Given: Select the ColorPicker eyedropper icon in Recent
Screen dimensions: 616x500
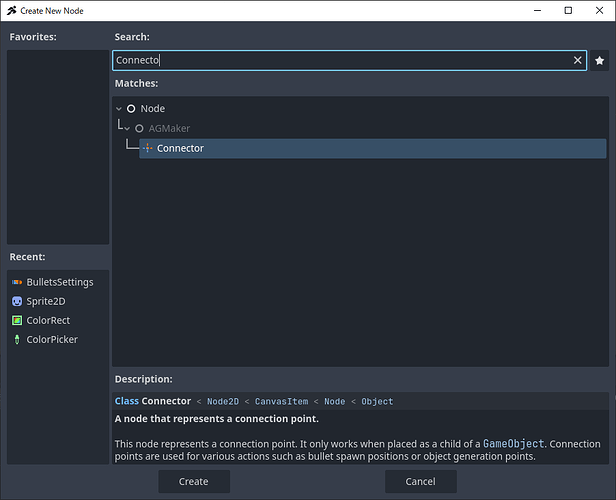Looking at the screenshot, I should [x=17, y=339].
